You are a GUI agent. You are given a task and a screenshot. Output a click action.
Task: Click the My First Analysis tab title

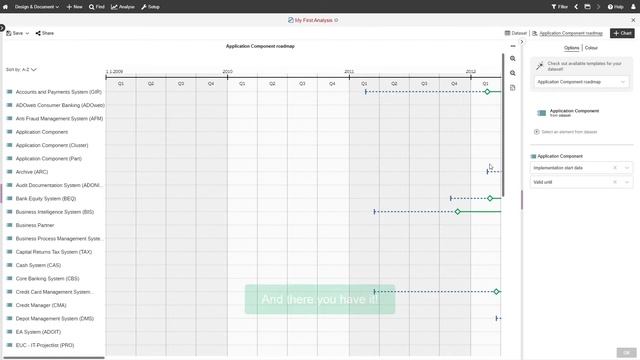(313, 20)
